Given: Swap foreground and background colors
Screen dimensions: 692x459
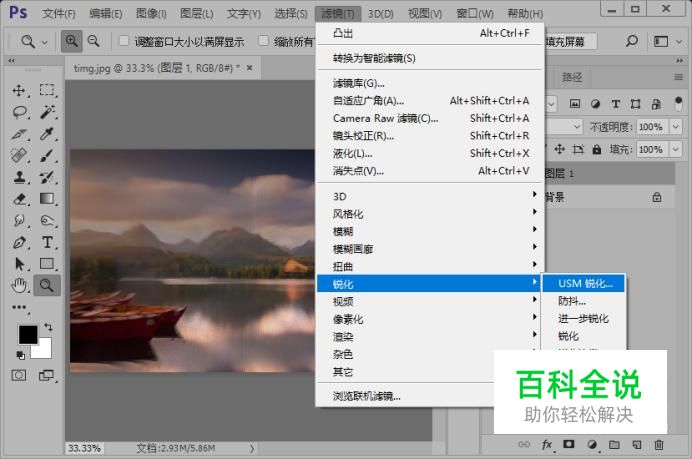Looking at the screenshot, I should point(48,327).
